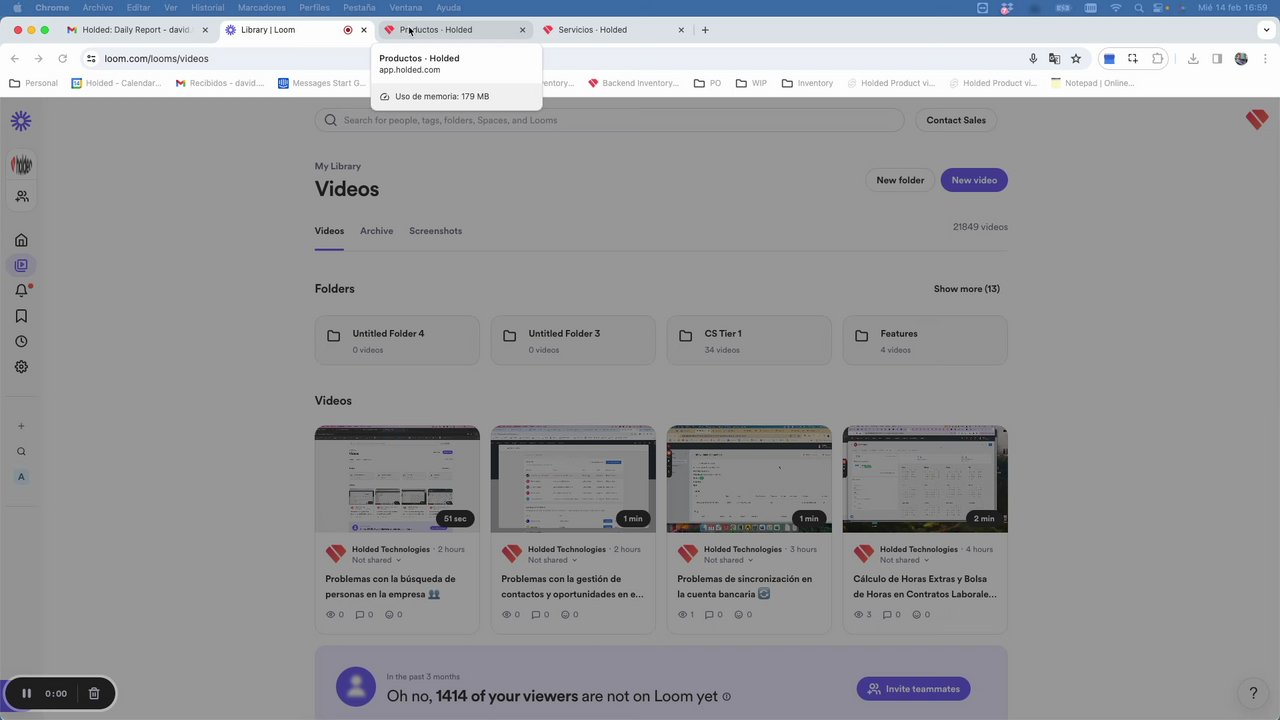Open the Library icon in Loom sidebar

[x=21, y=265]
